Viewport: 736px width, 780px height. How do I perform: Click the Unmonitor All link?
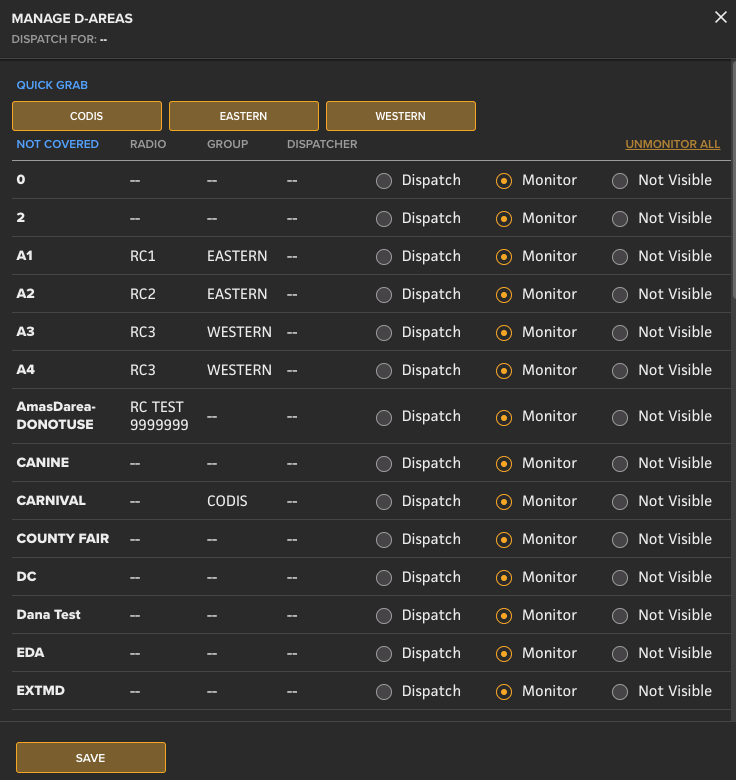pos(672,144)
